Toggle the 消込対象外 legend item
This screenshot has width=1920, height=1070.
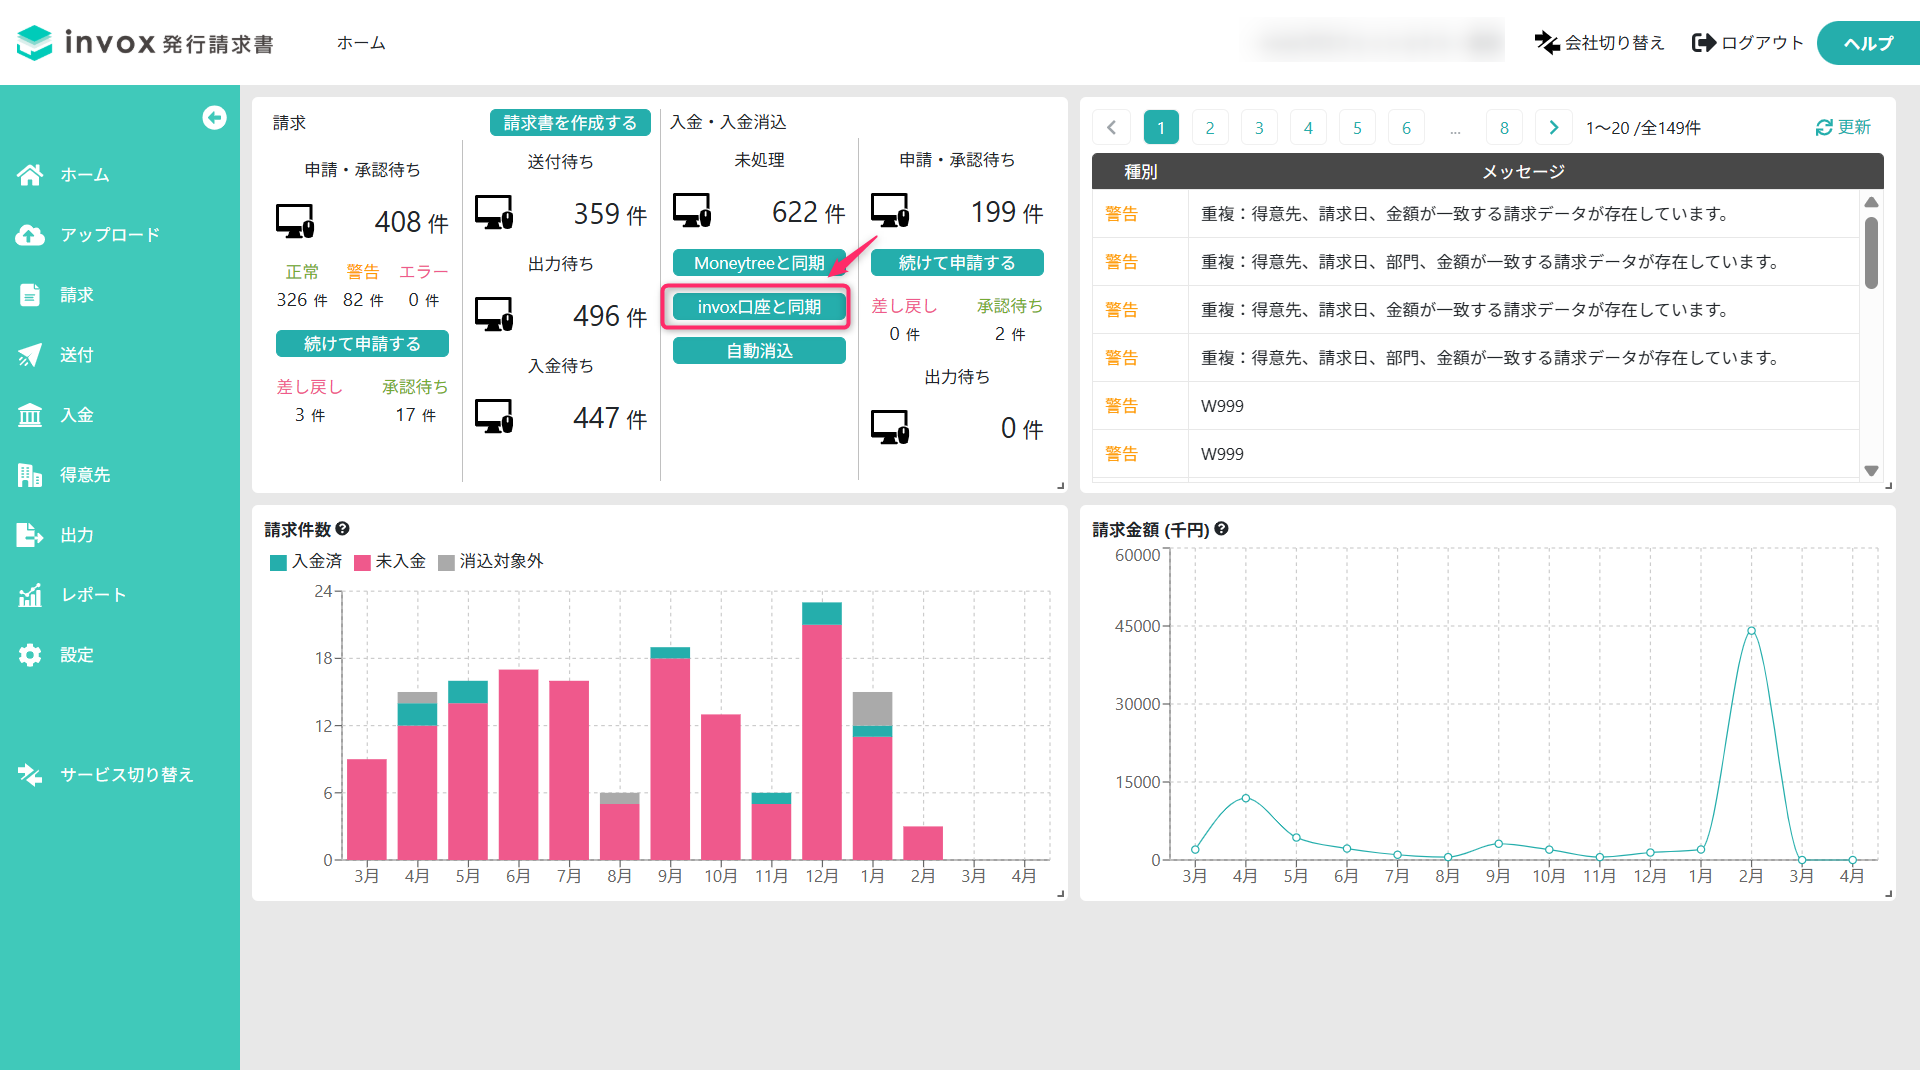coord(490,562)
